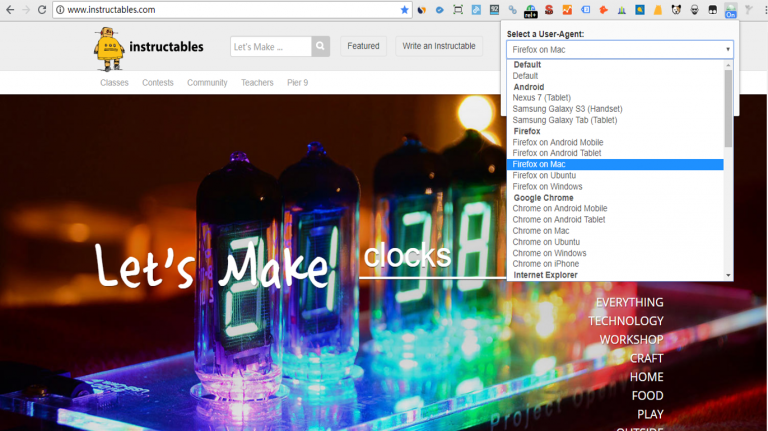
Task: Reload the page with the refresh icon
Action: [x=42, y=9]
